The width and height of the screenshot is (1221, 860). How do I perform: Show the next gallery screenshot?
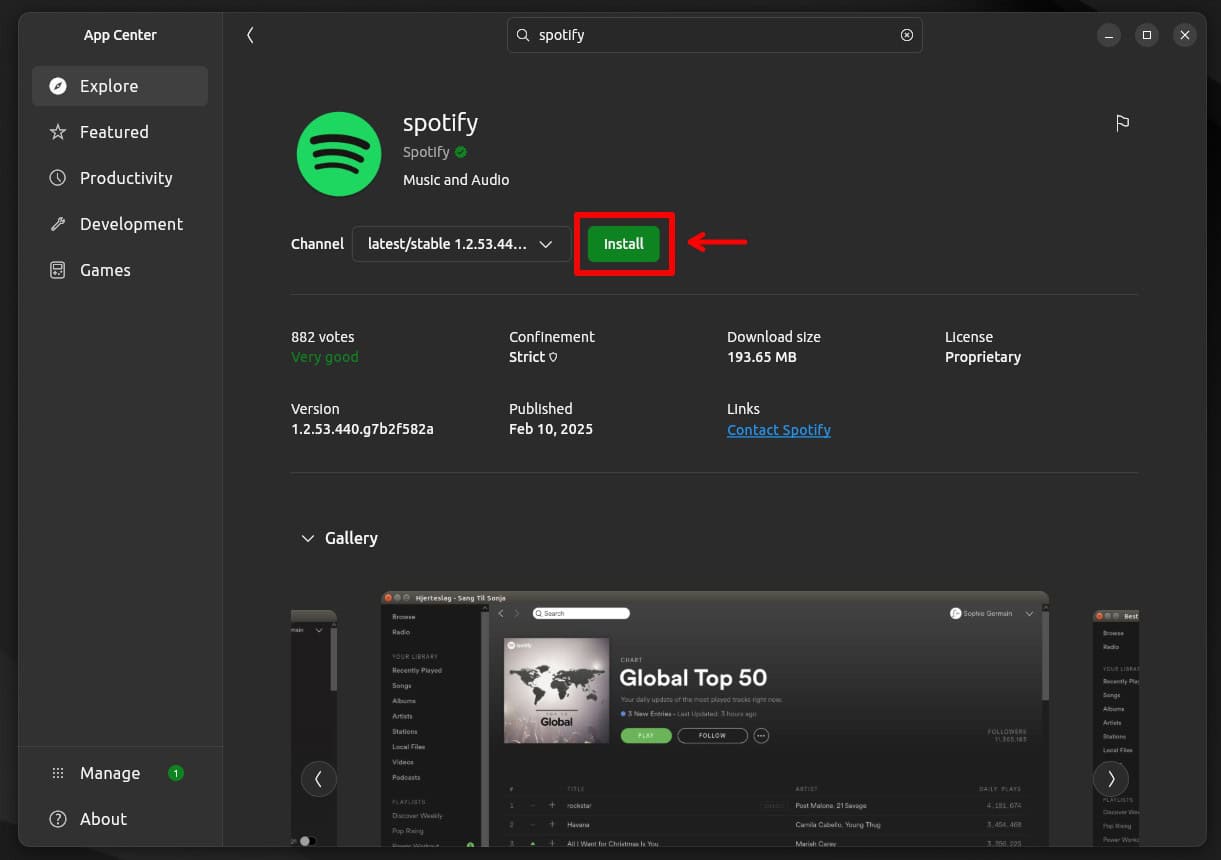[1111, 778]
